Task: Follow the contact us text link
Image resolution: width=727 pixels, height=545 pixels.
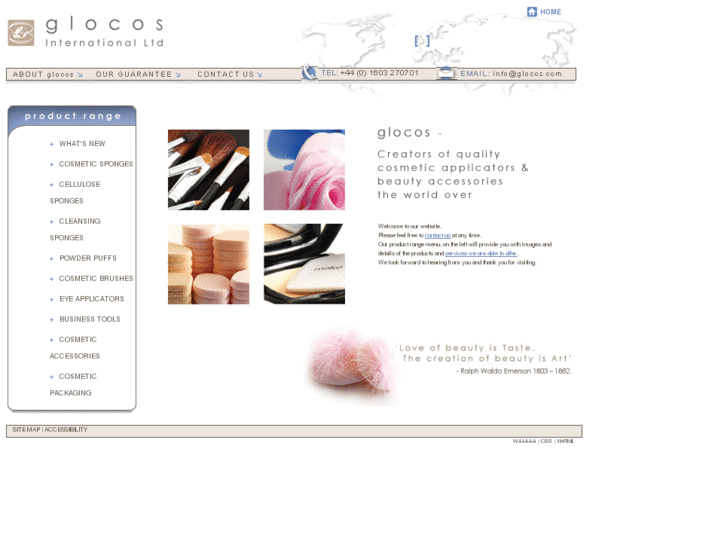Action: point(438,236)
